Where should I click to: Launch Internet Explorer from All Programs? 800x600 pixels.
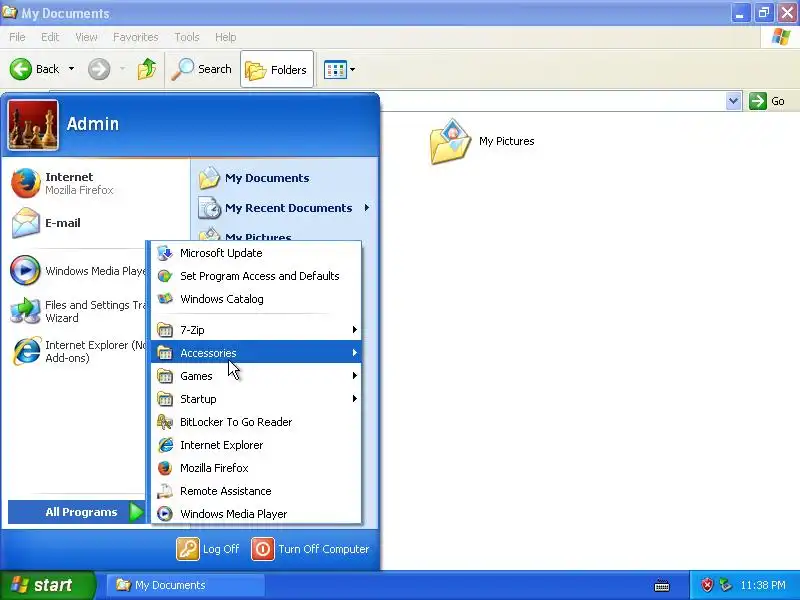(x=256, y=445)
